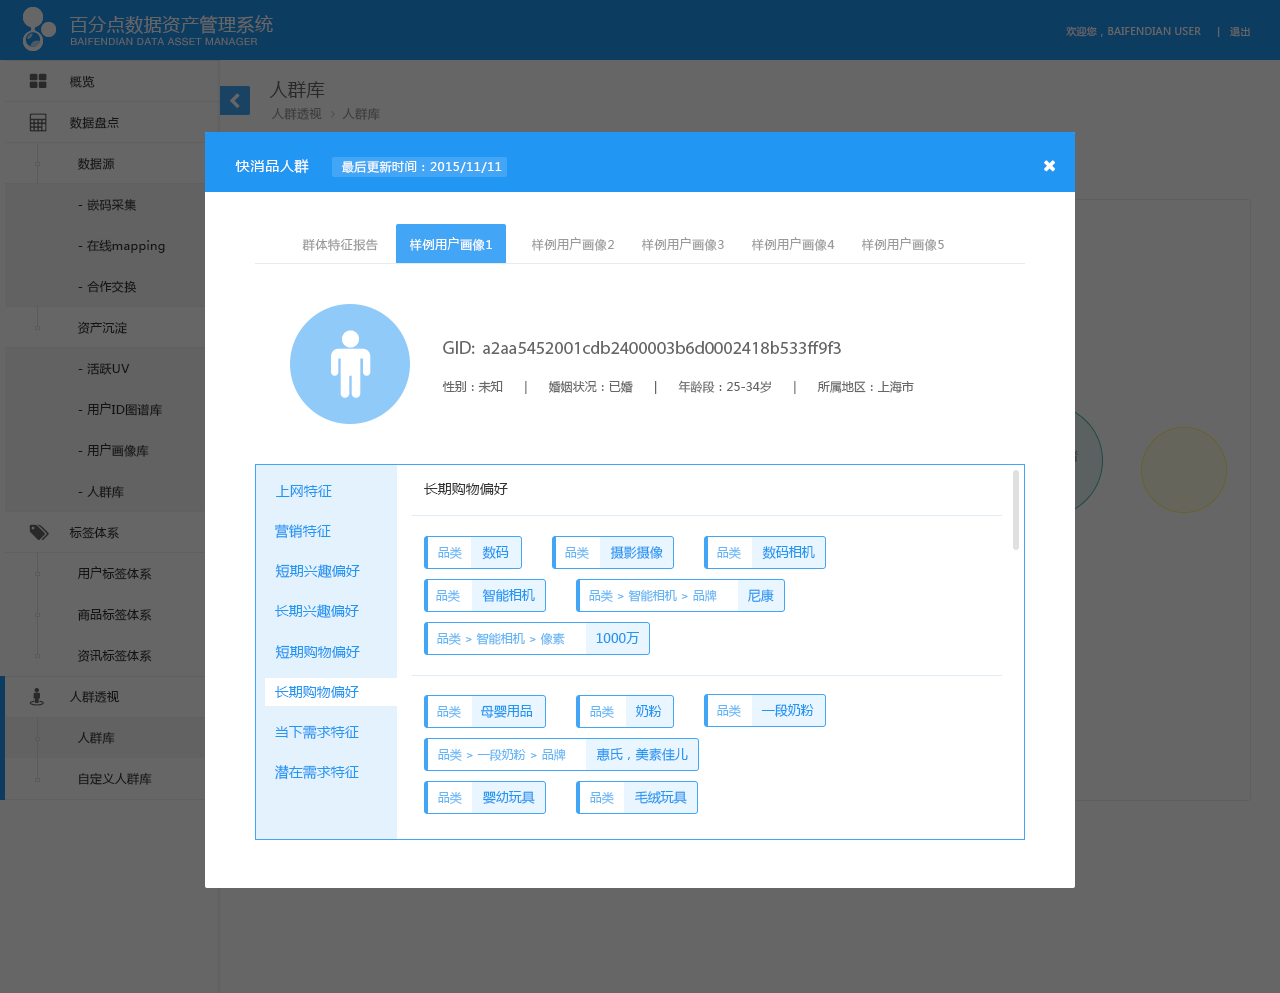This screenshot has height=993, width=1280.
Task: Click the 尼康 brand tag
Action: point(680,596)
